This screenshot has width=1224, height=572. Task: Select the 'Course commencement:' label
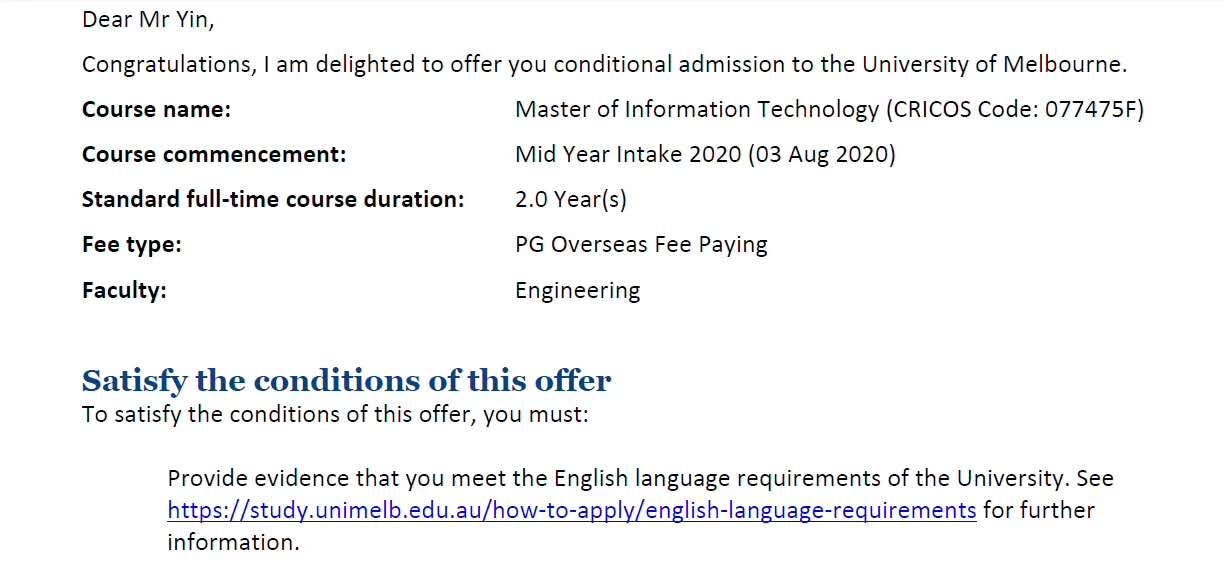214,155
